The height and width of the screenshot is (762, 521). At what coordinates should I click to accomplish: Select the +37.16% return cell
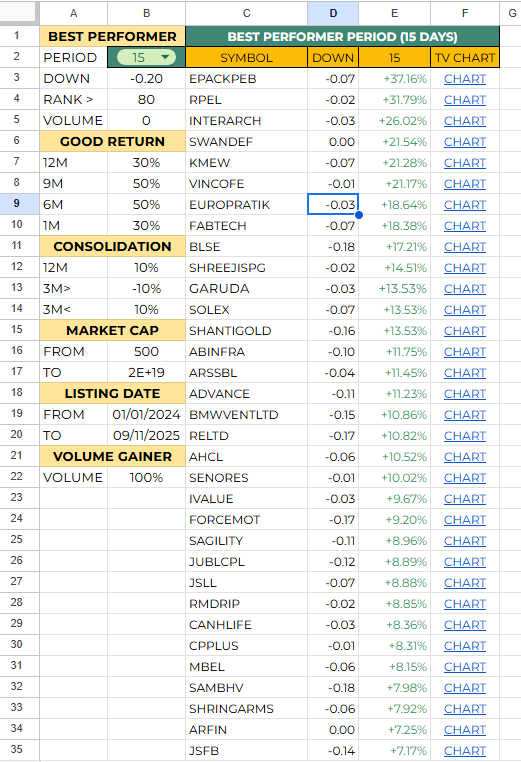pos(395,79)
